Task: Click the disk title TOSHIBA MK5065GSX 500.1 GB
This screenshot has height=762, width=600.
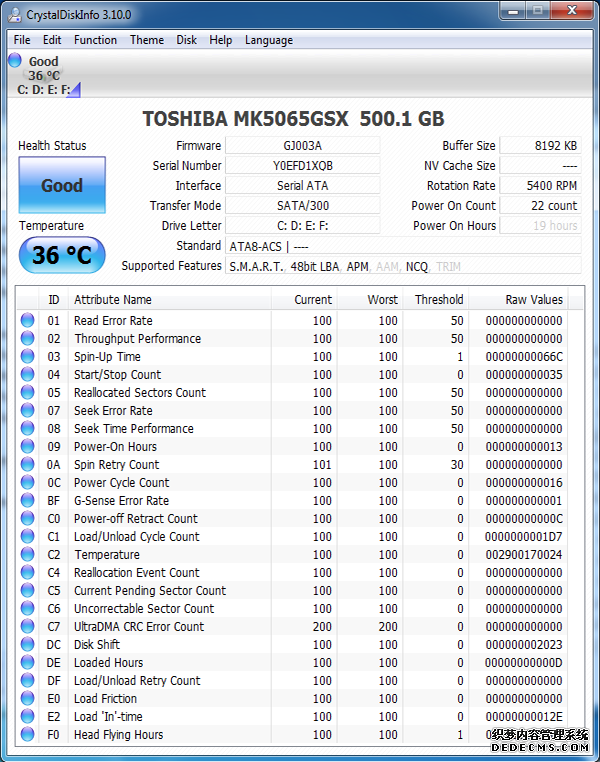Action: click(x=293, y=119)
